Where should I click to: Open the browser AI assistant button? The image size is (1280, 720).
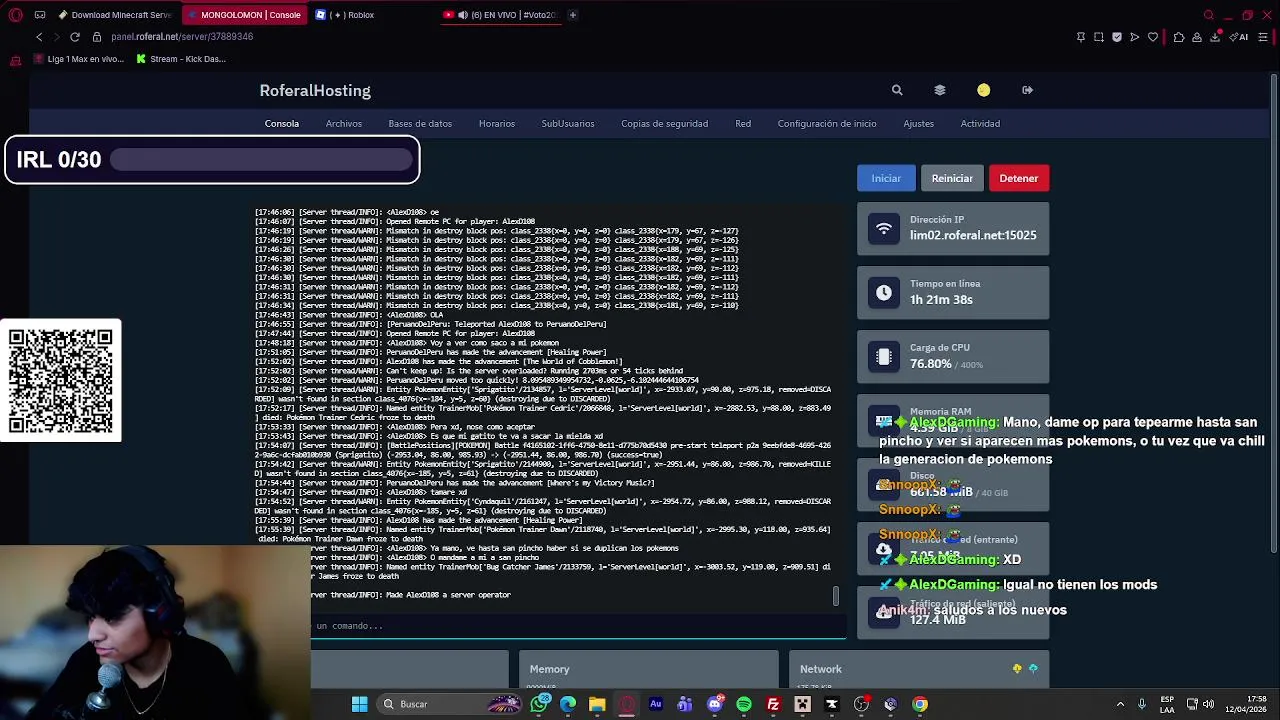point(1240,37)
